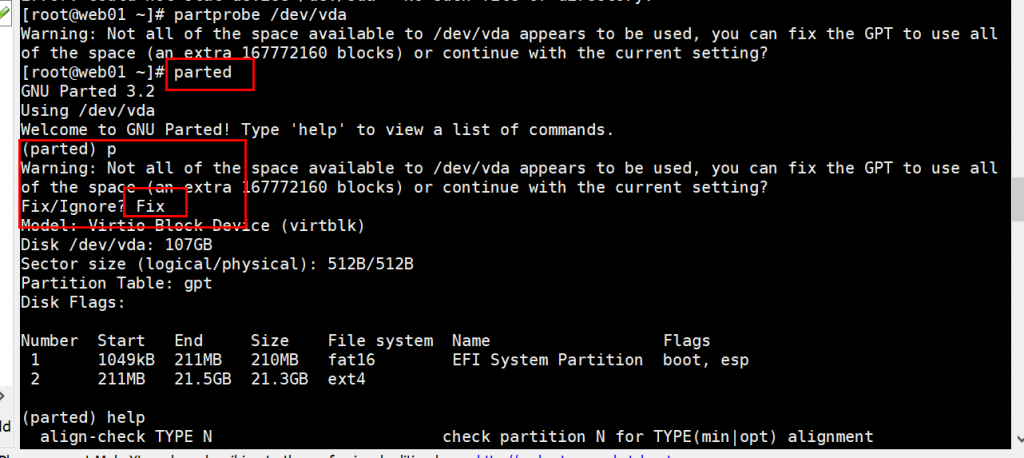
Task: Click the "Using /dev/vda" line
Action: point(88,110)
